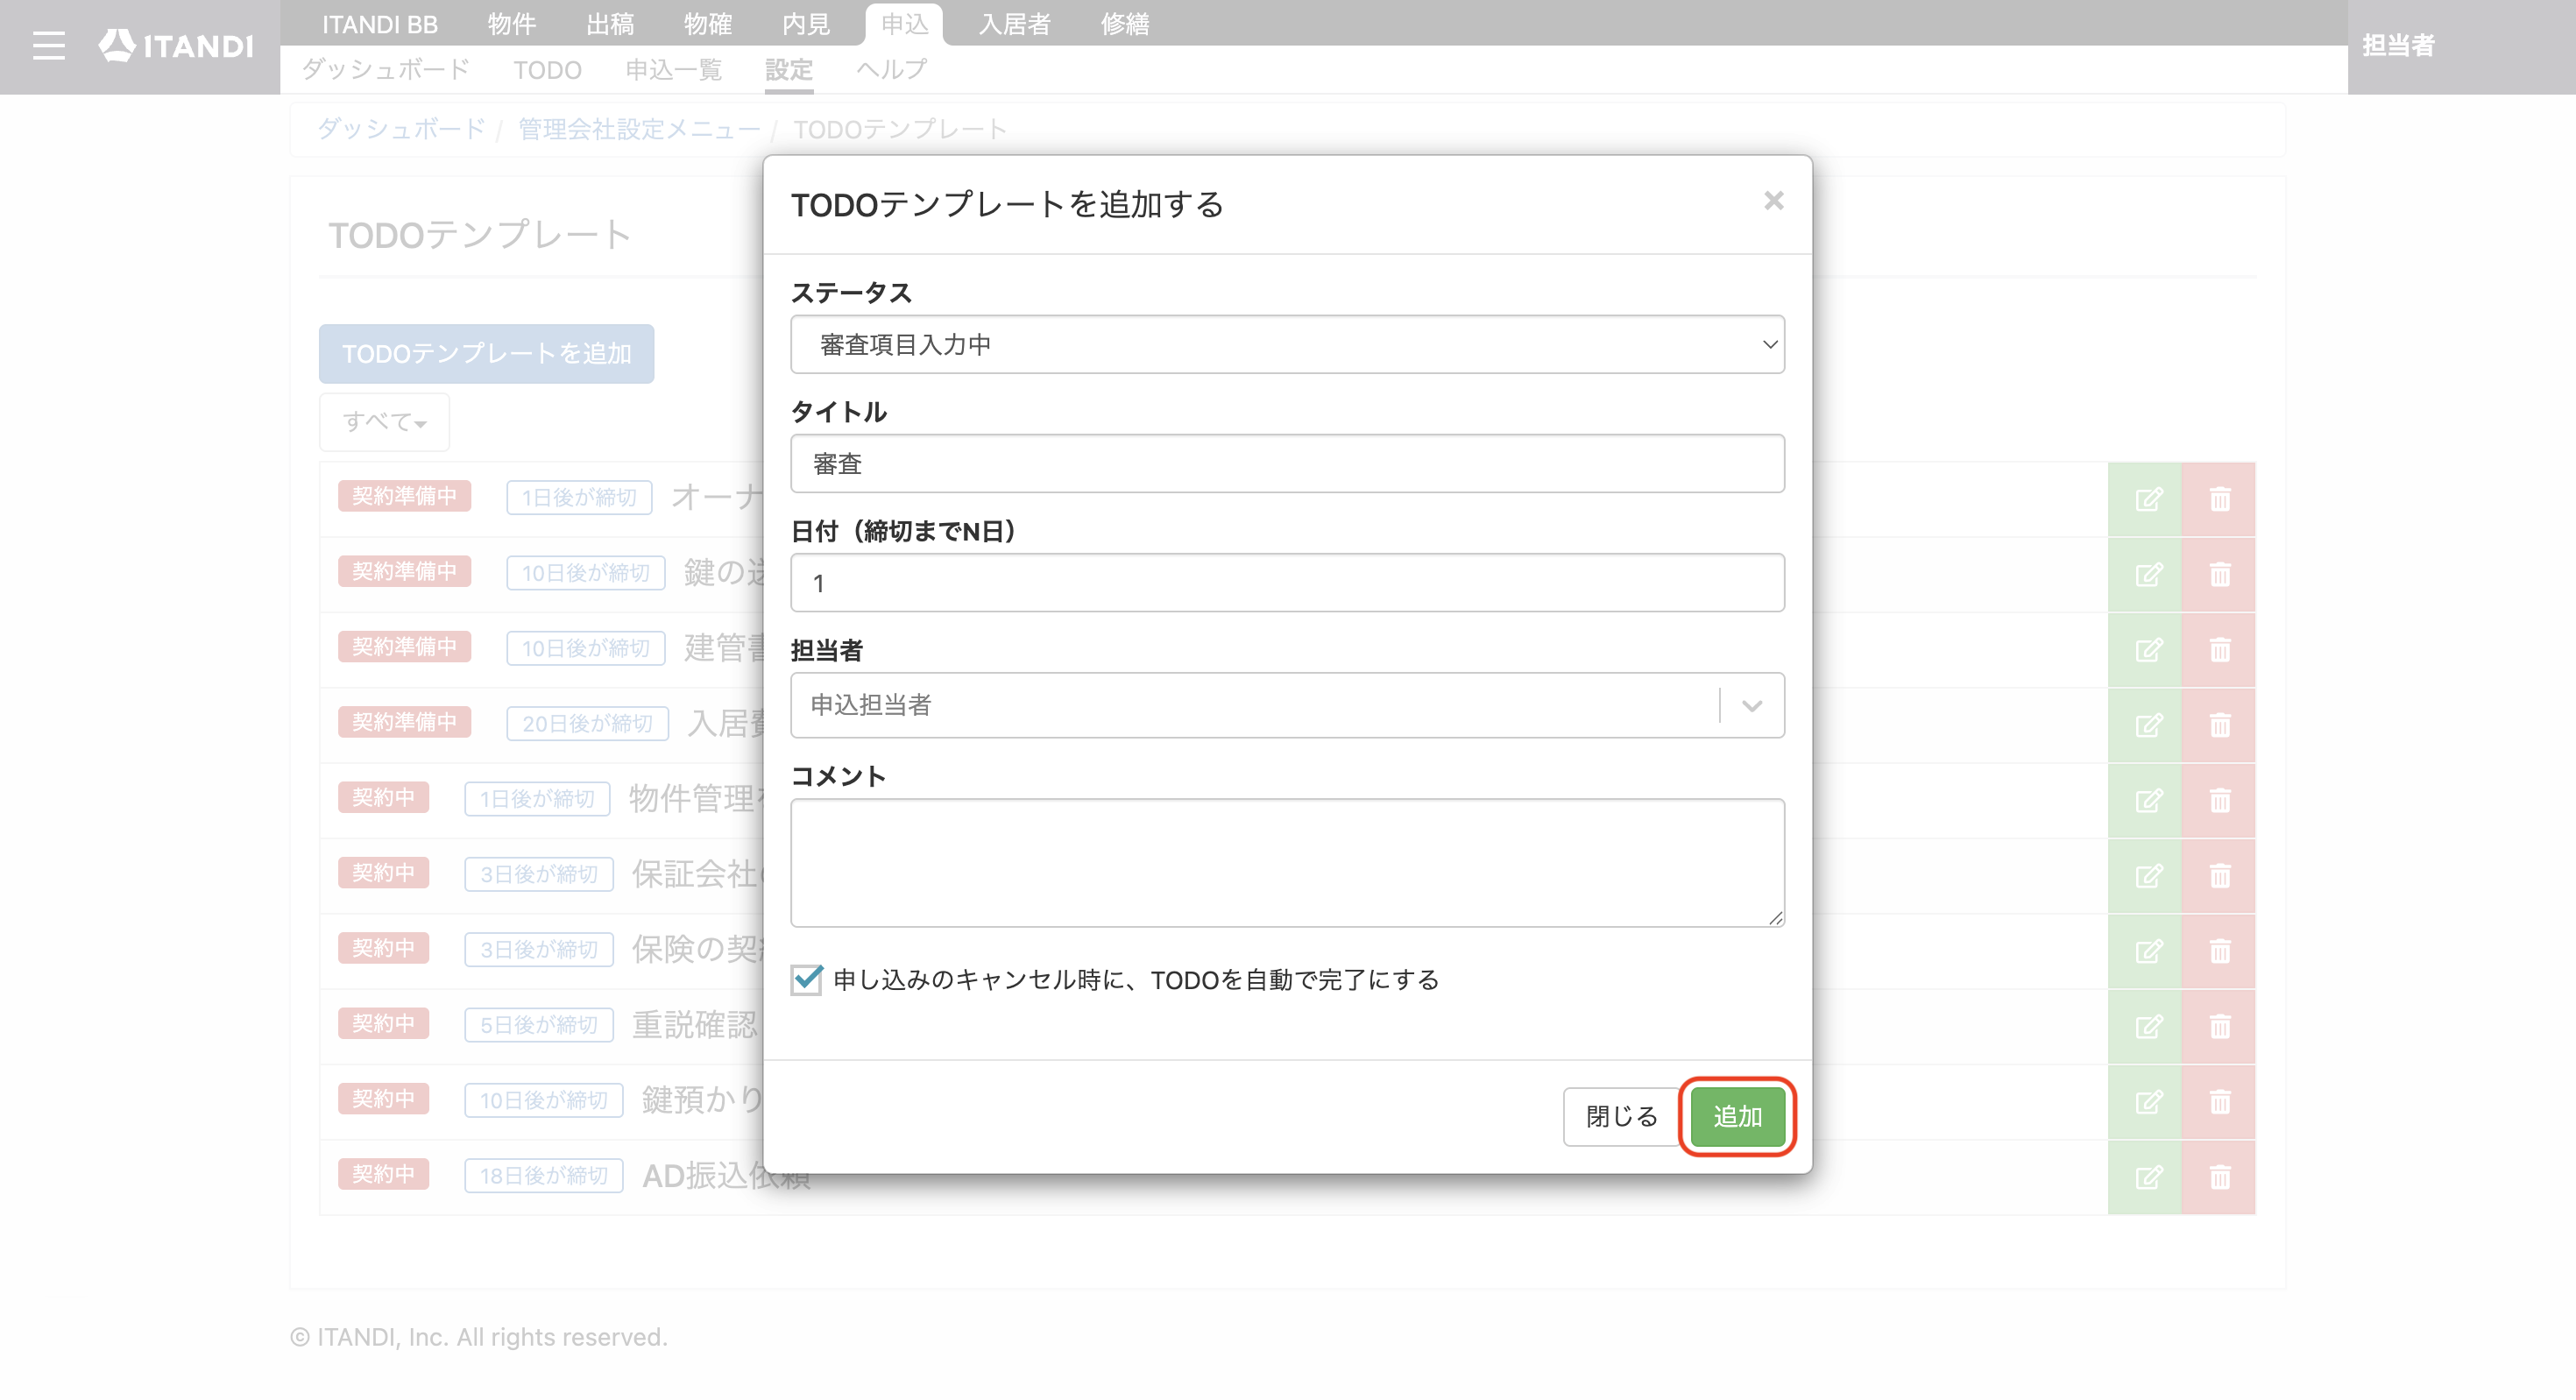Focus the 日付 days input field
The image size is (2576, 1400).
(x=1287, y=583)
